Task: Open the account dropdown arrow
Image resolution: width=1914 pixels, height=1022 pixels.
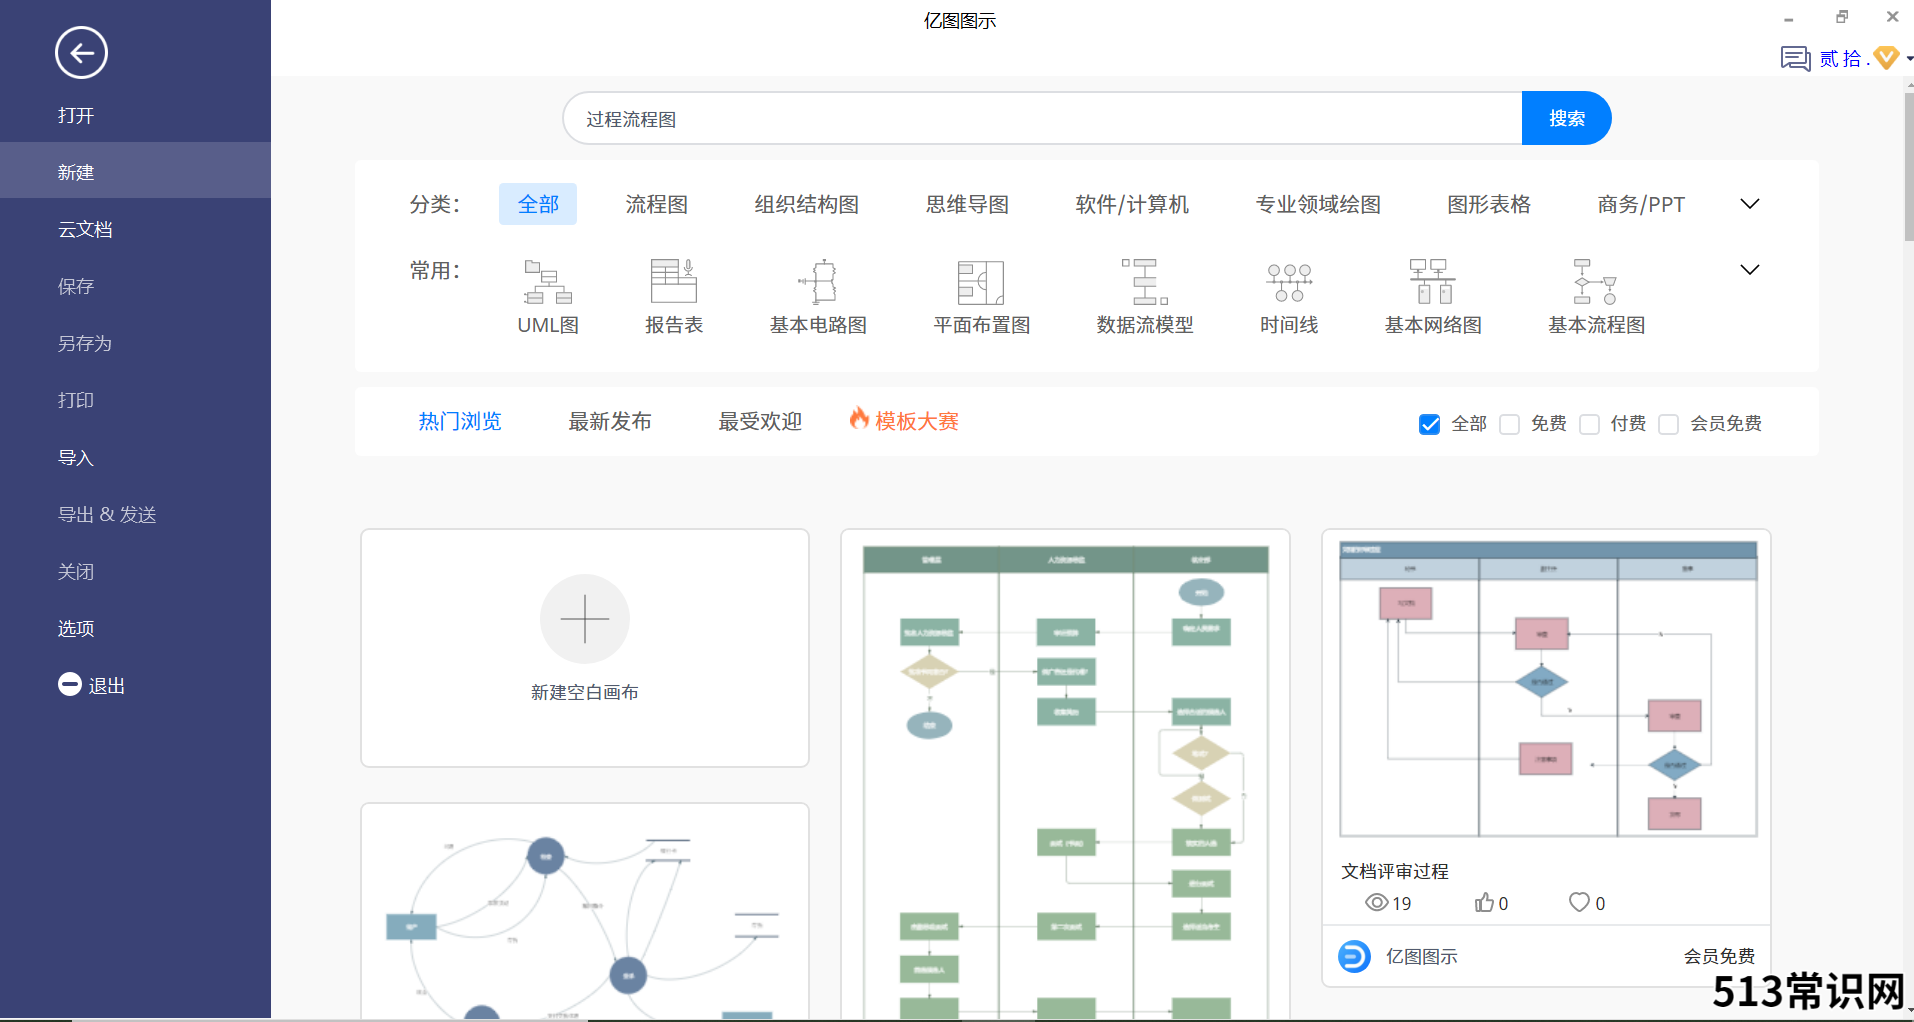Action: pos(1908,59)
